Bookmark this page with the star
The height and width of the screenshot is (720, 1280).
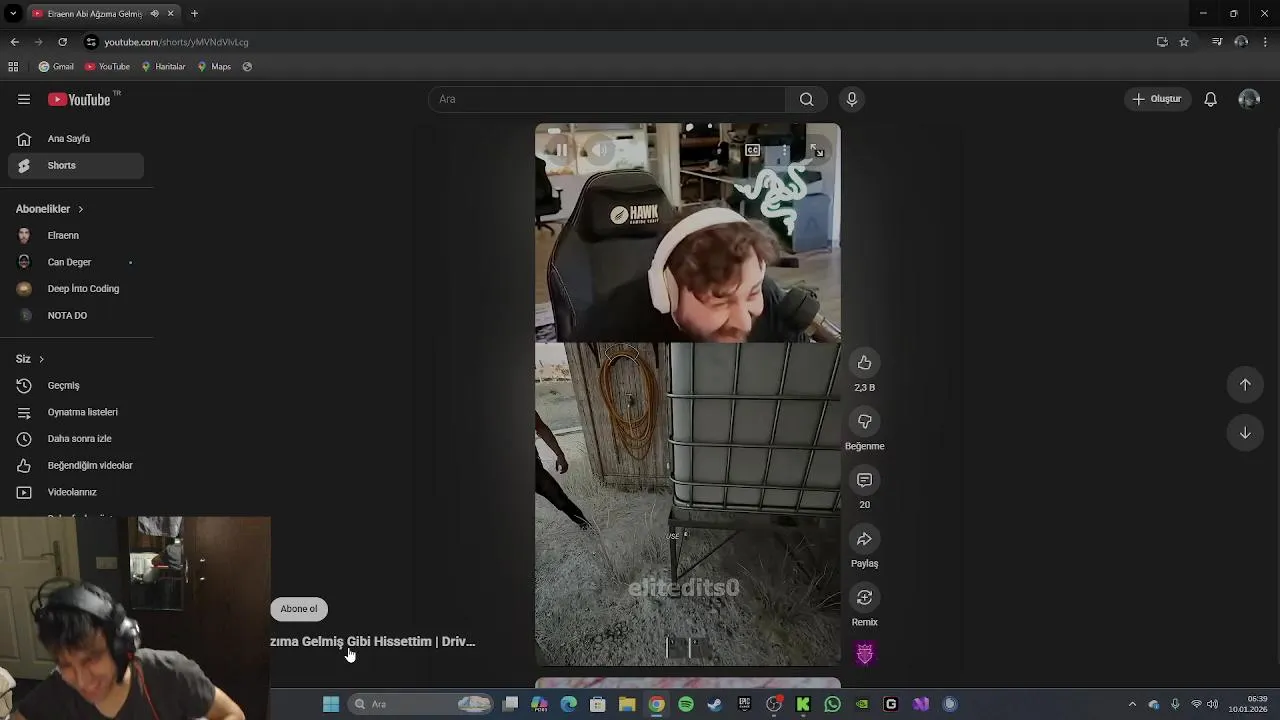tap(1184, 42)
